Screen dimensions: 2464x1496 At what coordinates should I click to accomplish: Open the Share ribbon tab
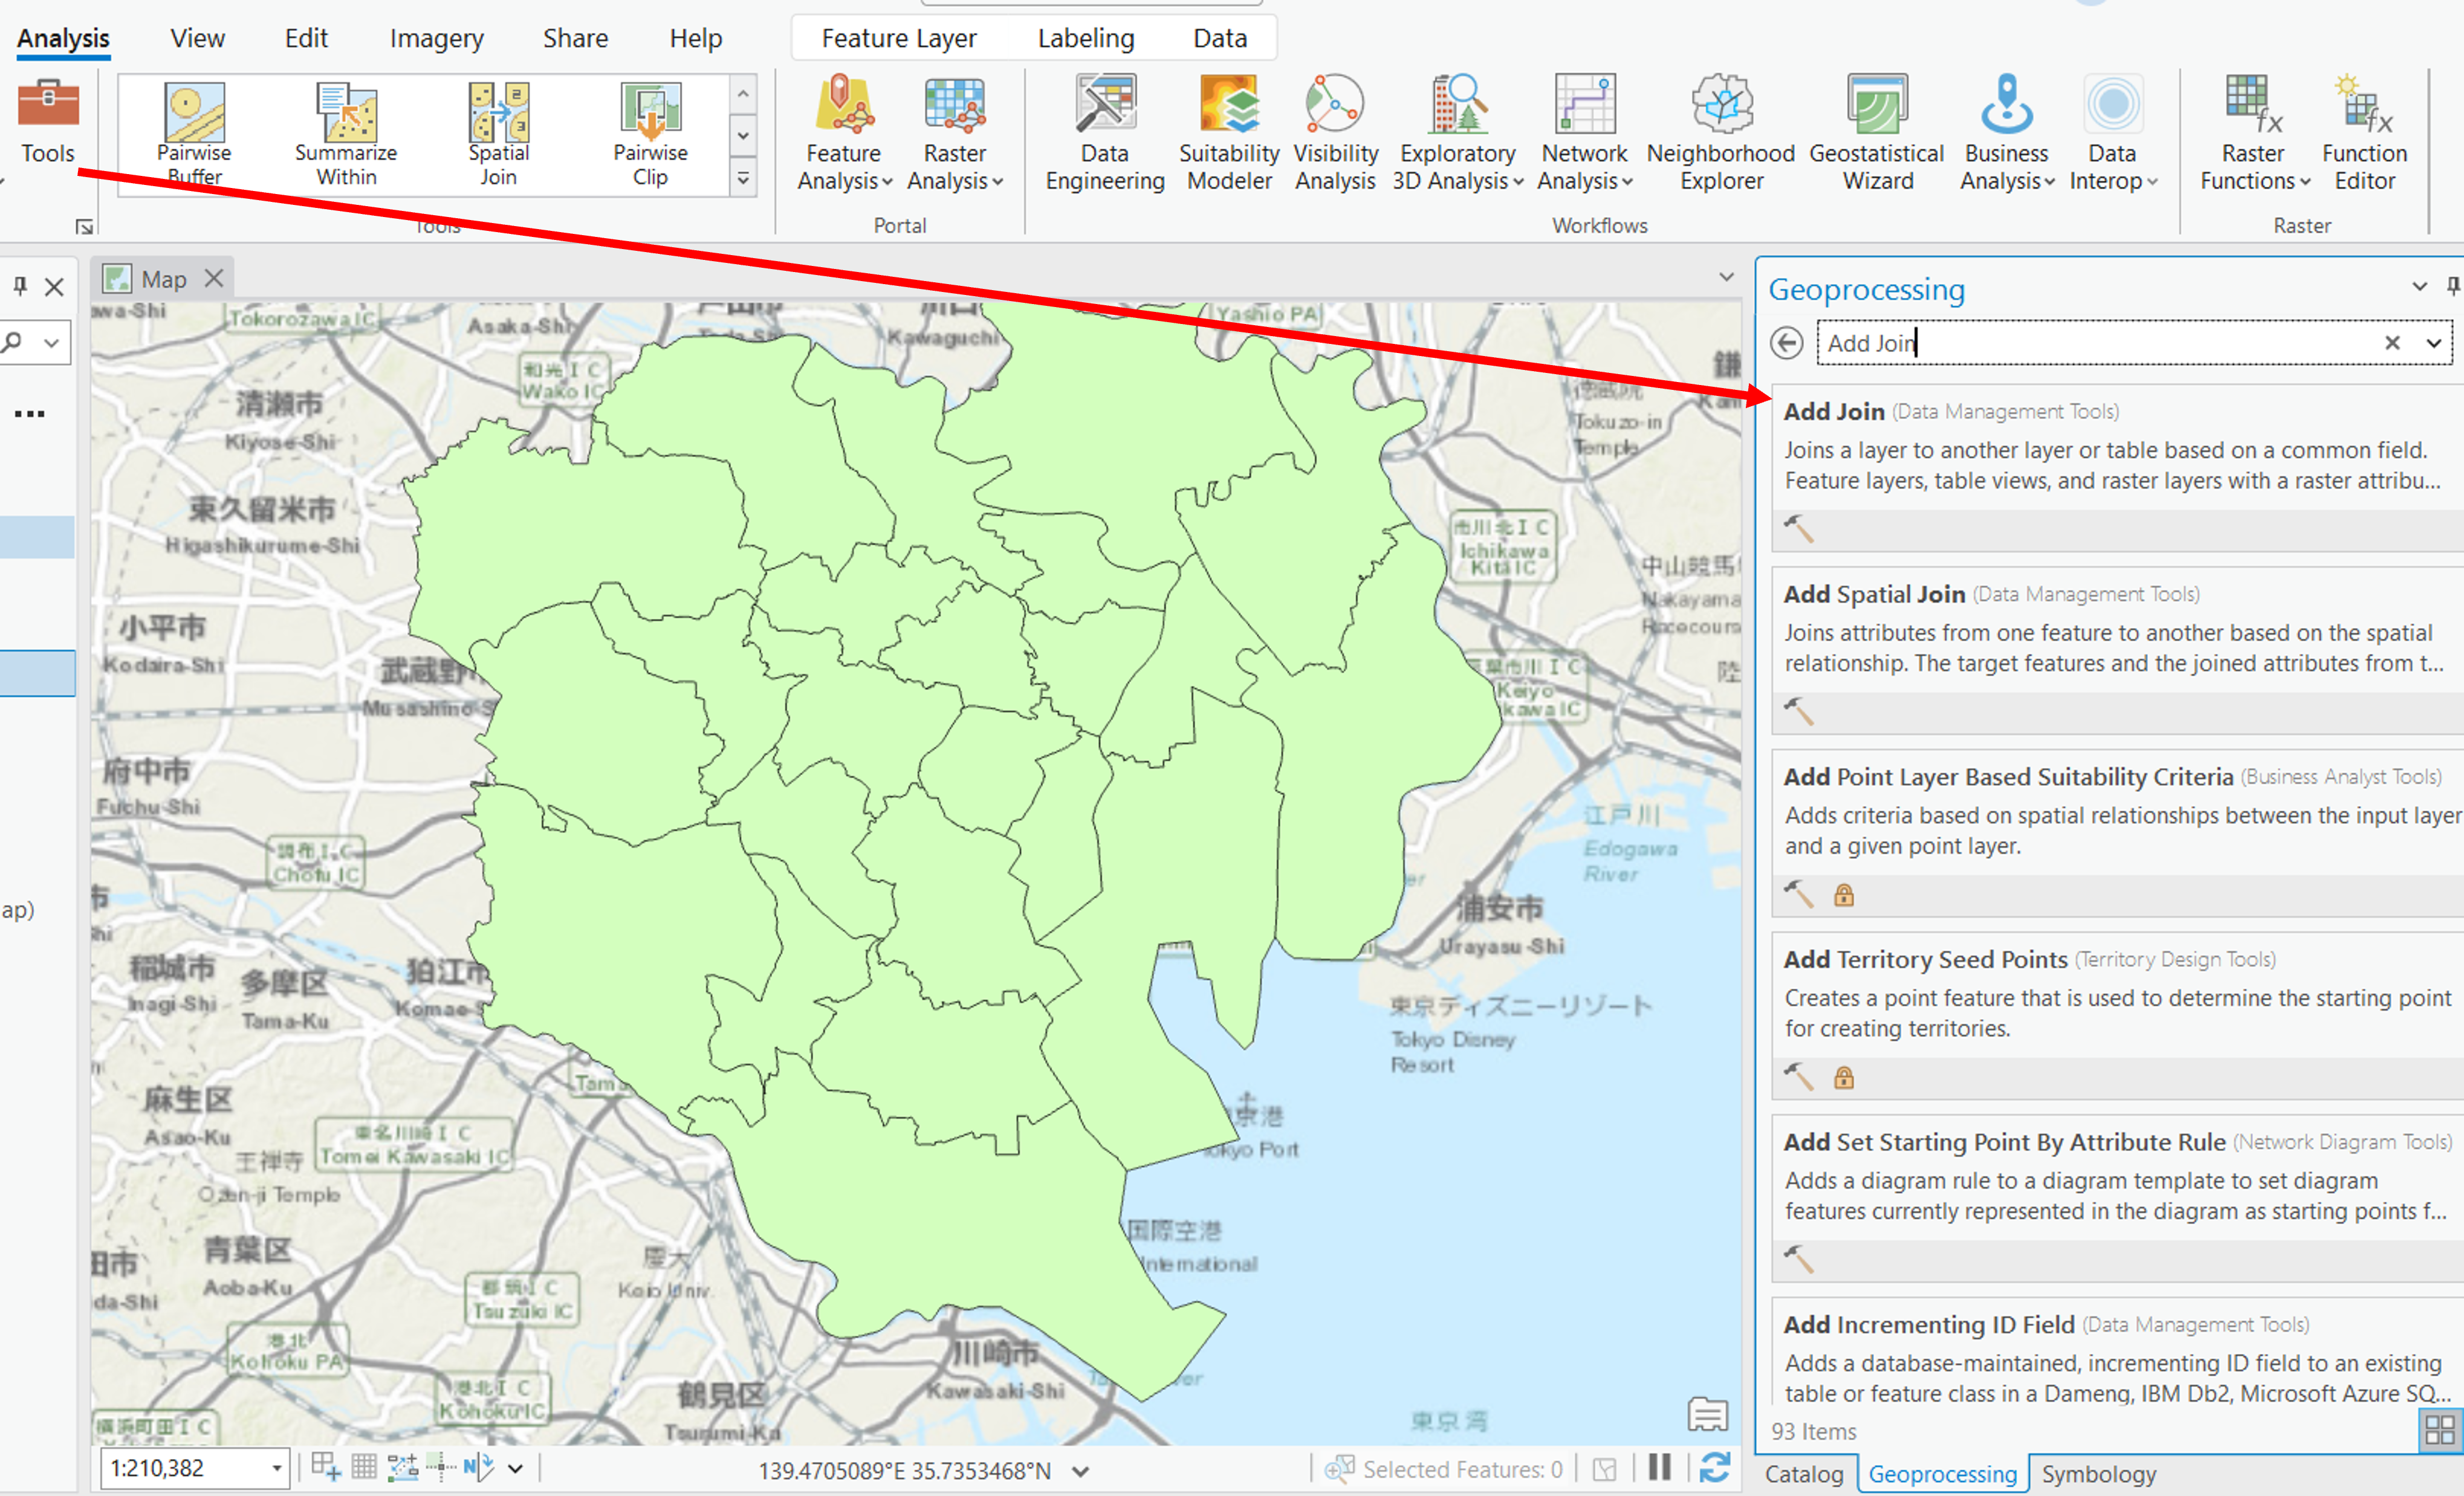(575, 38)
